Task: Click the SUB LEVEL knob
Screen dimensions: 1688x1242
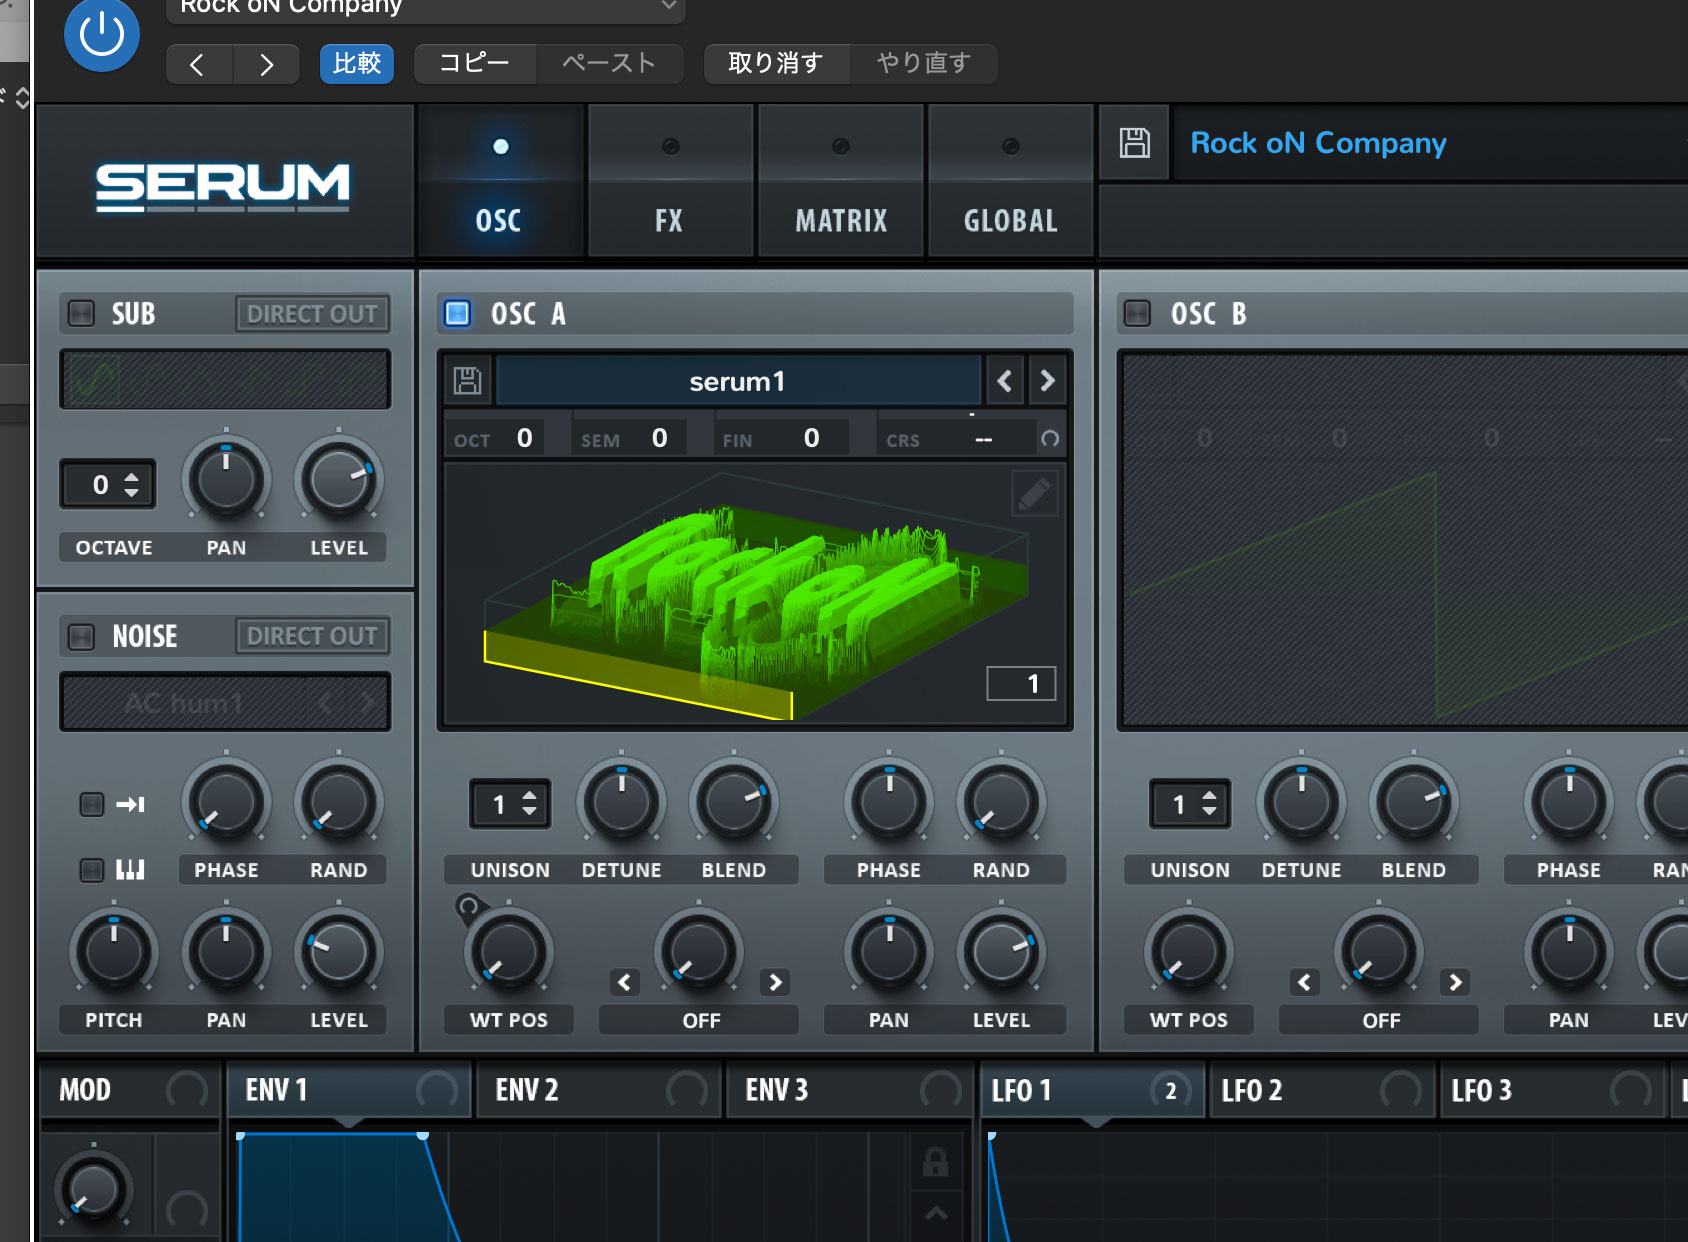Action: coord(339,480)
